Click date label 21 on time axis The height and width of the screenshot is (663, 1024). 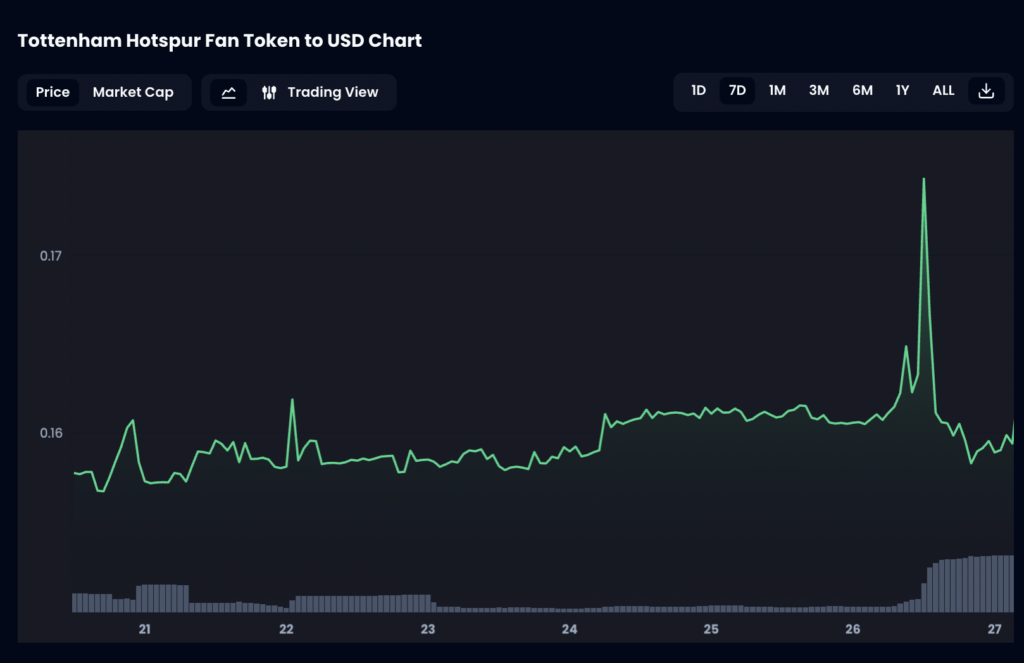click(145, 629)
